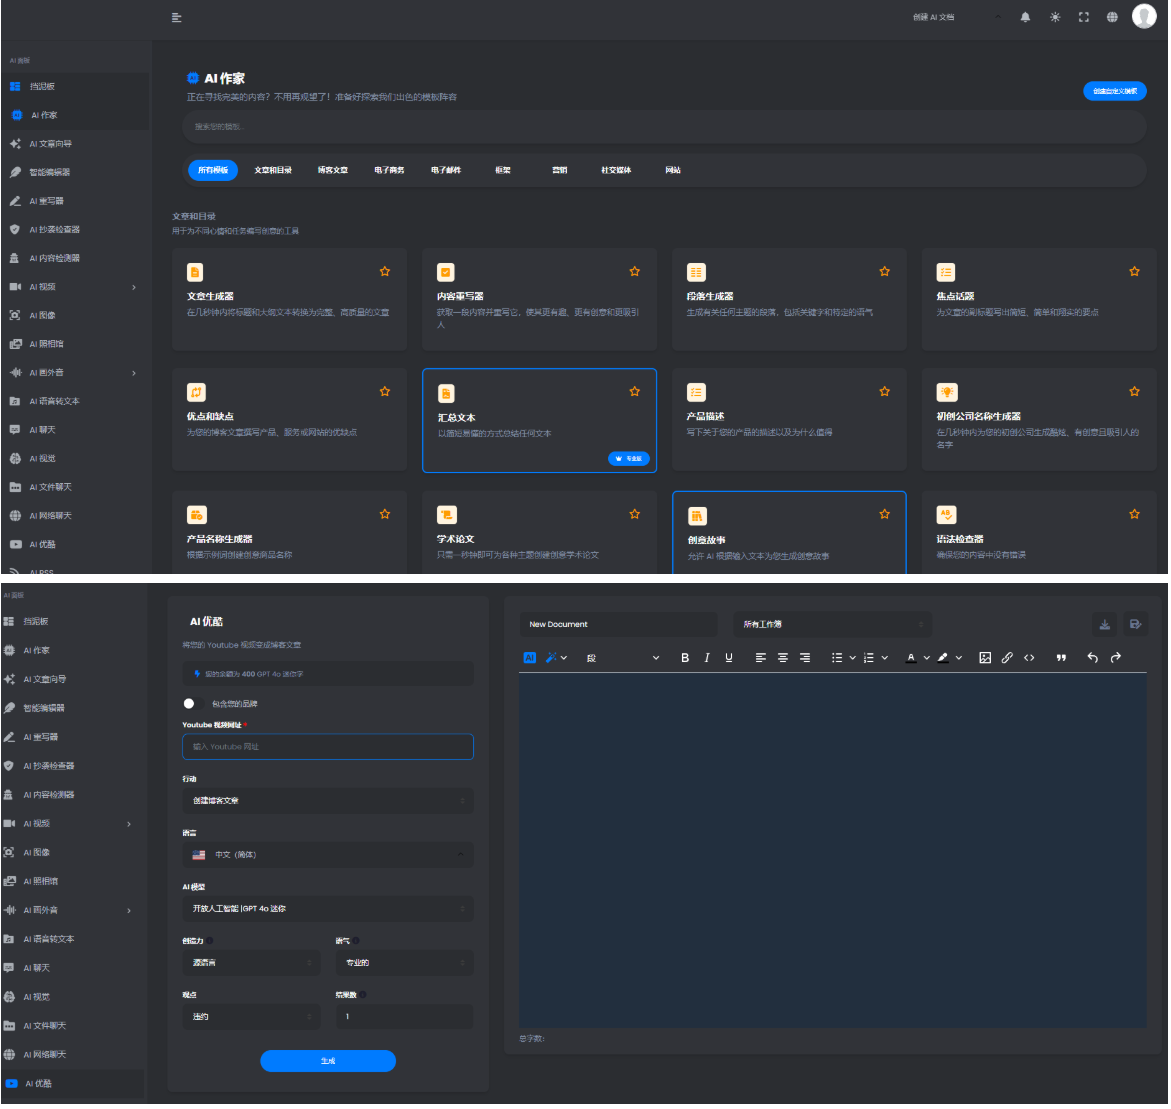This screenshot has width=1171, height=1109.
Task: Align text left in the editor
Action: 760,658
